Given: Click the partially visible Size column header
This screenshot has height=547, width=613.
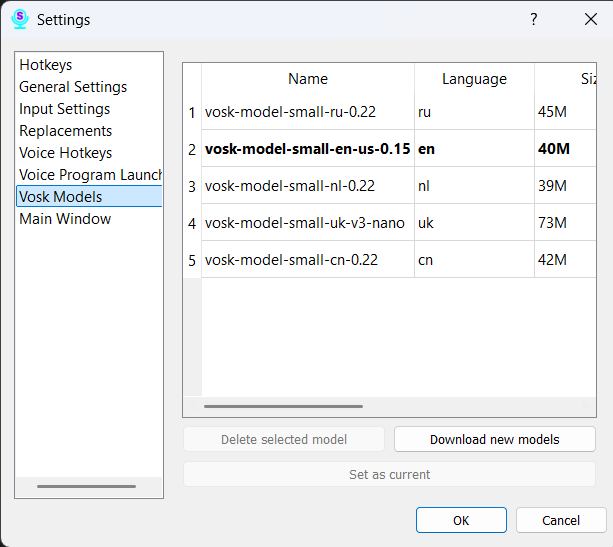Looking at the screenshot, I should pyautogui.click(x=565, y=79).
